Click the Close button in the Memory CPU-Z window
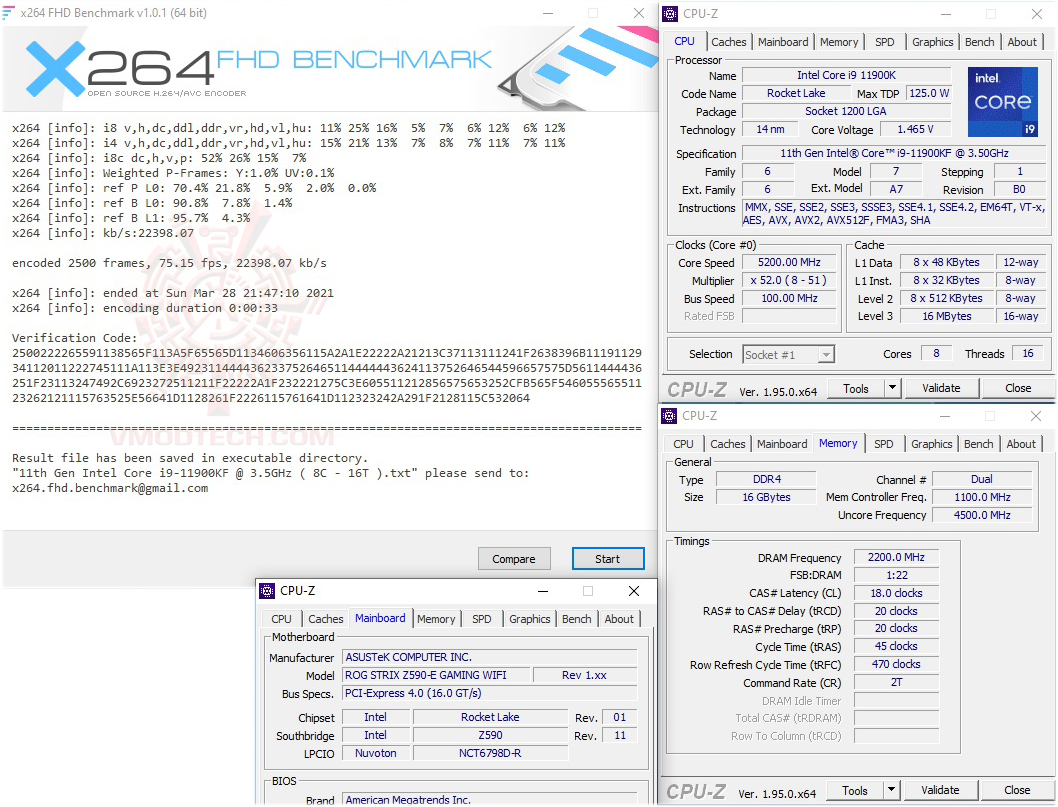Screen dimensions: 1058x807 (1017, 790)
